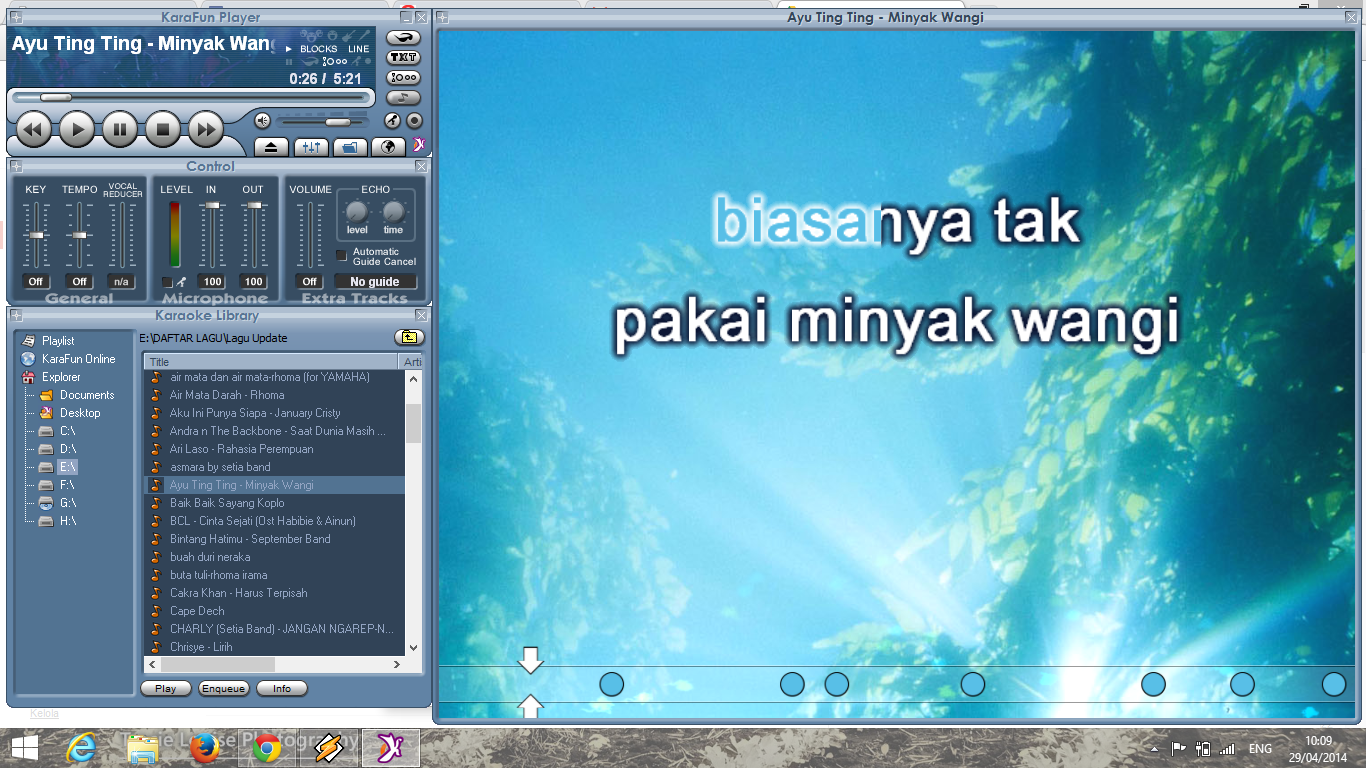Switch lyrics display to LINE mode

359,48
